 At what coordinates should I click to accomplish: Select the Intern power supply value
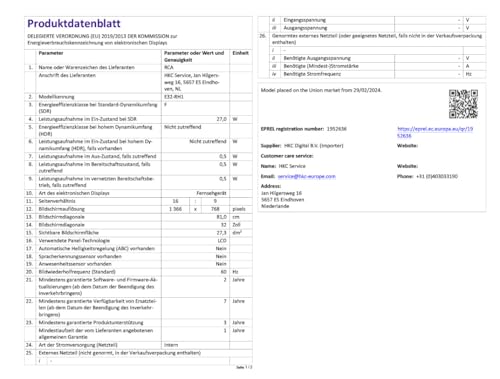[x=171, y=345]
